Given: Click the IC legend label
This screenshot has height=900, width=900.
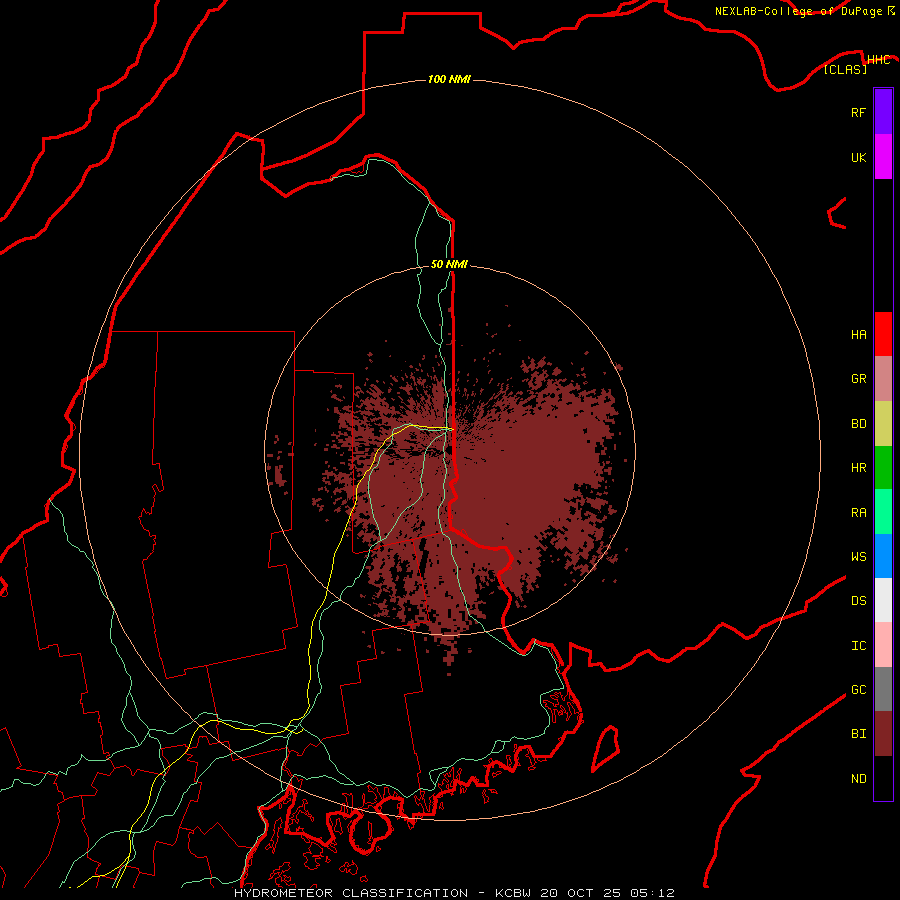Looking at the screenshot, I should (858, 646).
